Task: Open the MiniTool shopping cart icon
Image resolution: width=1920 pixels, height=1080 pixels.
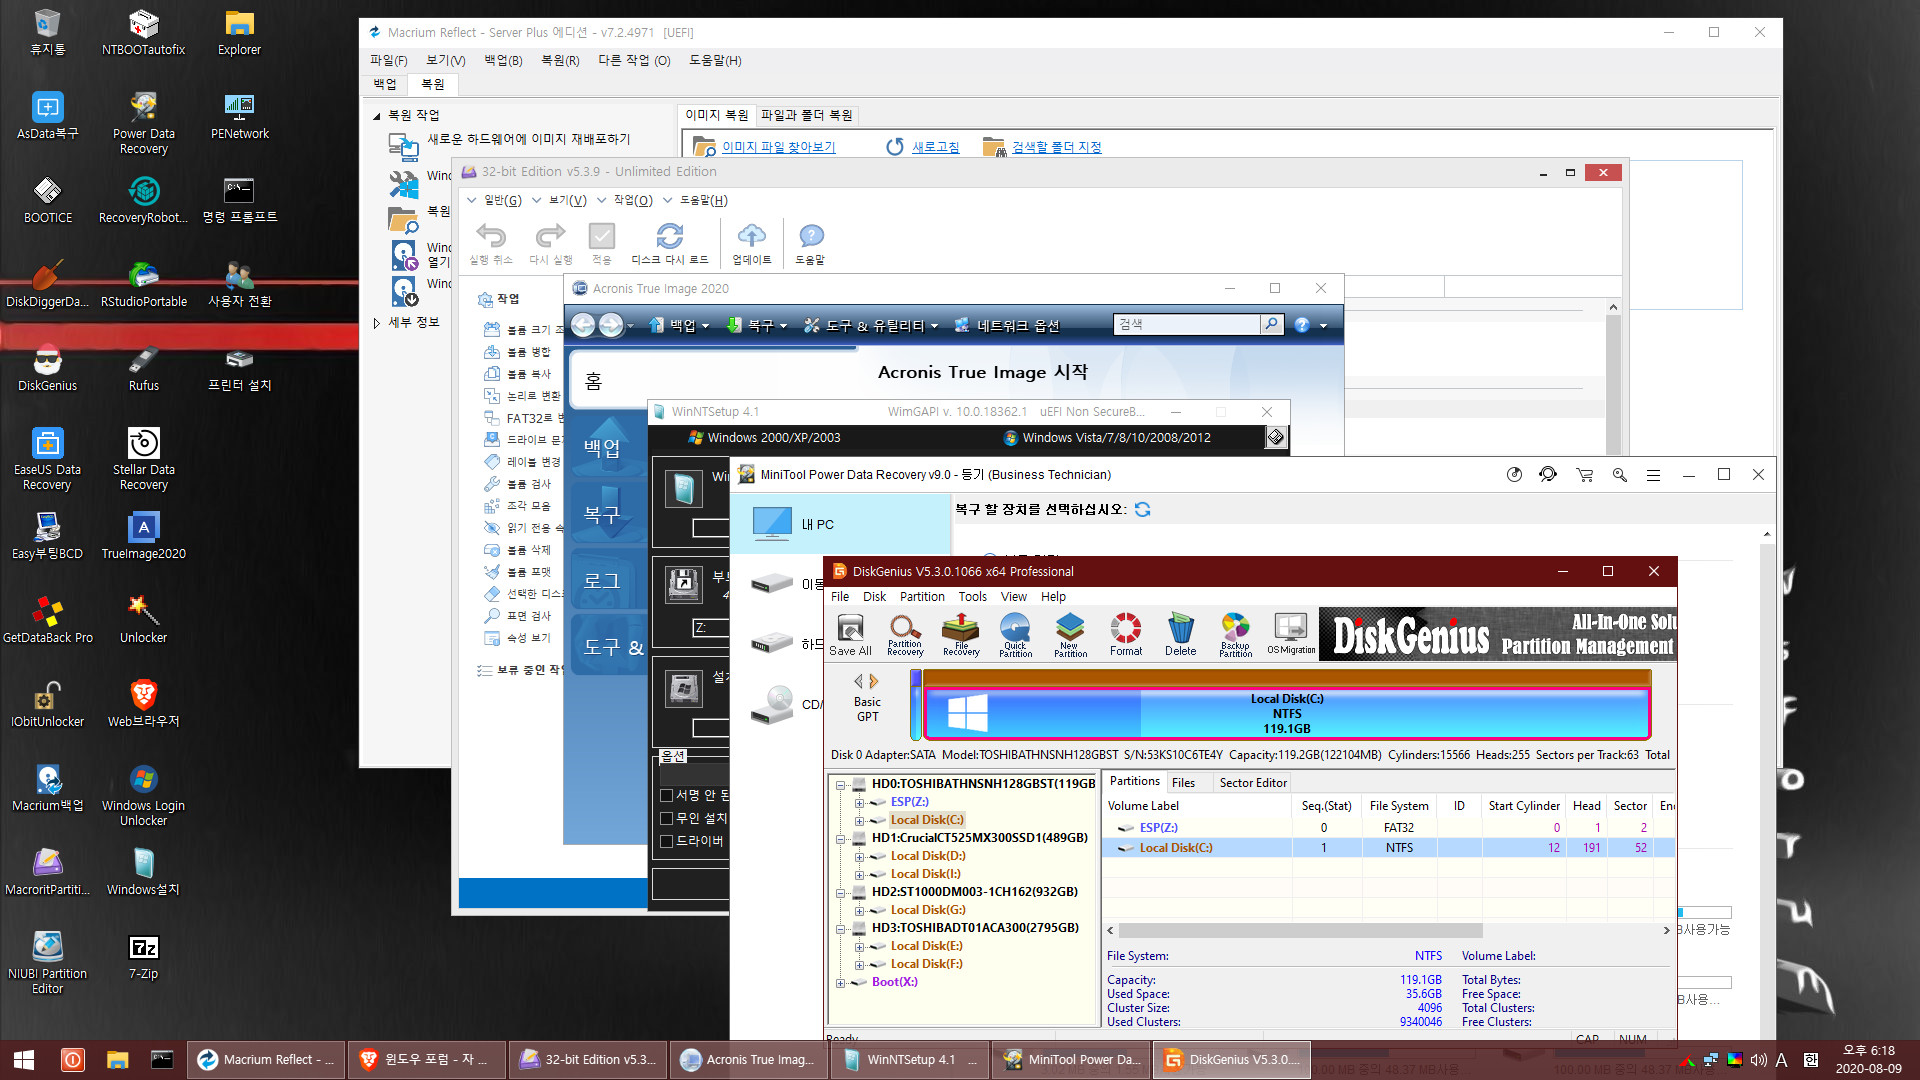Action: click(x=1584, y=475)
